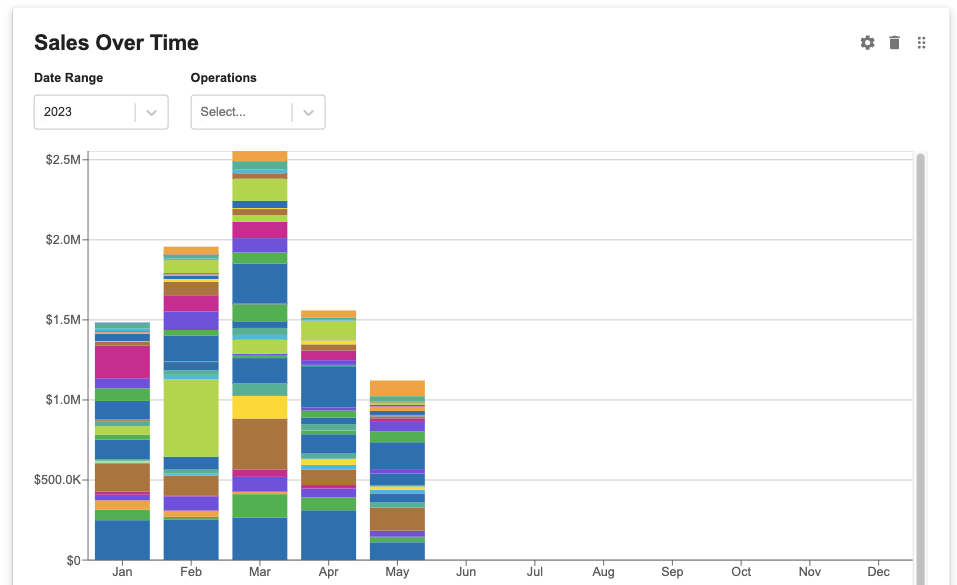Click the yellow segment in the Mar bar
The width and height of the screenshot is (957, 585).
pyautogui.click(x=259, y=407)
